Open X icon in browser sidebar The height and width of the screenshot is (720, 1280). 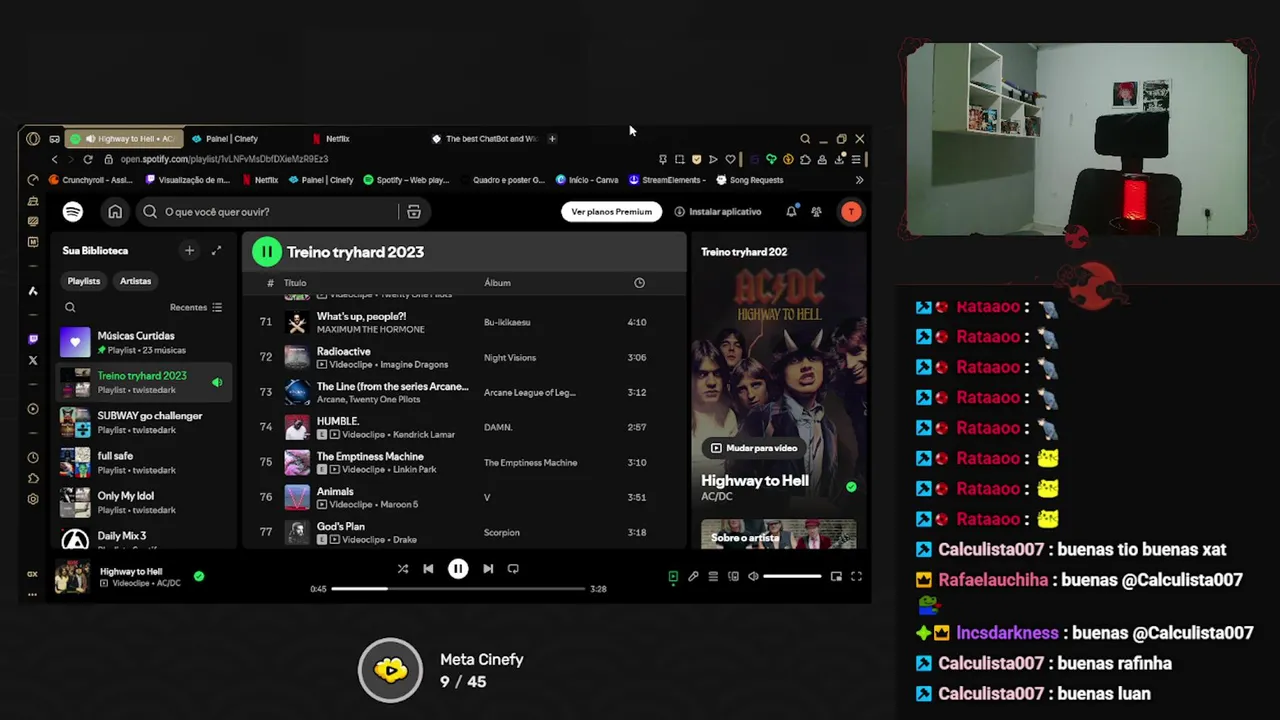pyautogui.click(x=33, y=360)
